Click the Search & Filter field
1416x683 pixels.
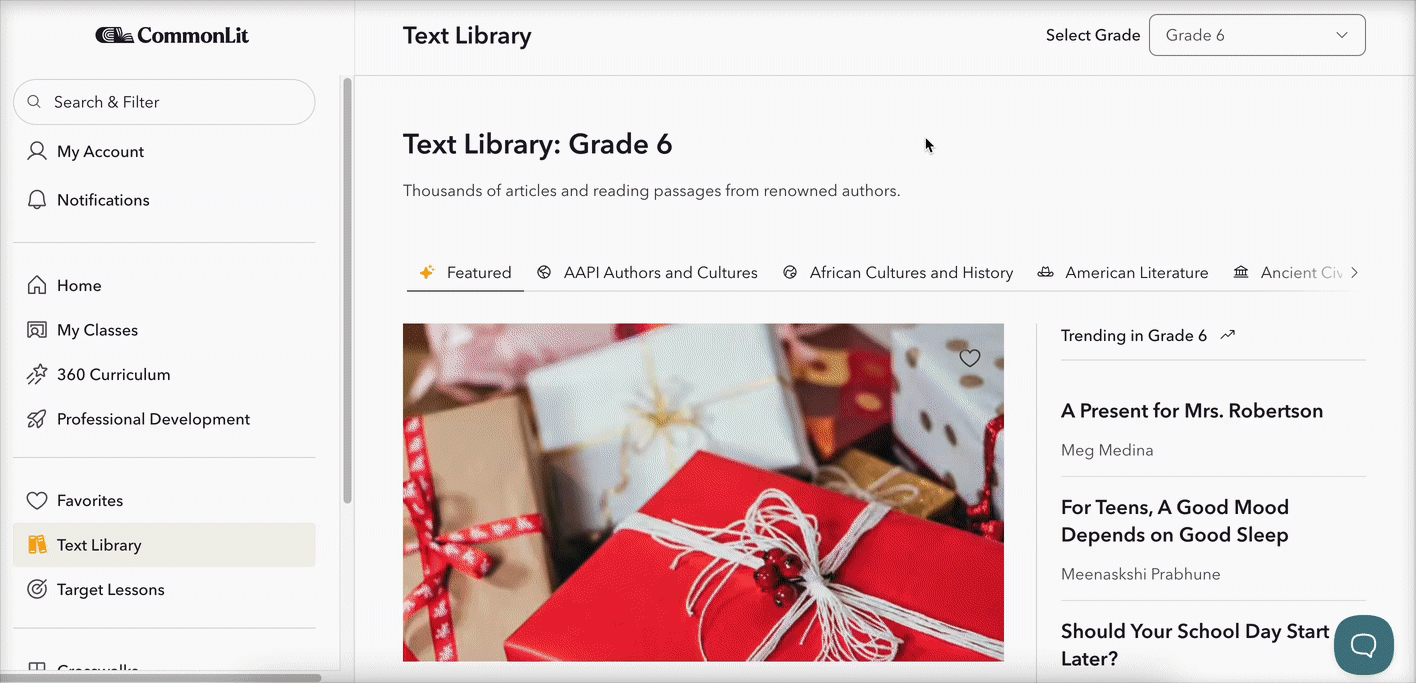click(x=164, y=102)
